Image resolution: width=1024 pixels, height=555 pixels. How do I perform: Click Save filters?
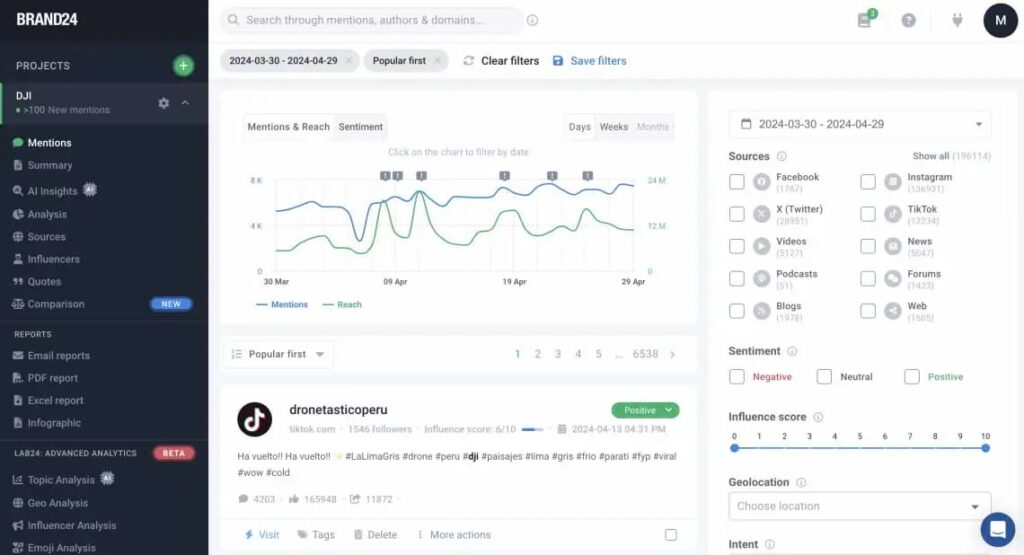pyautogui.click(x=590, y=61)
